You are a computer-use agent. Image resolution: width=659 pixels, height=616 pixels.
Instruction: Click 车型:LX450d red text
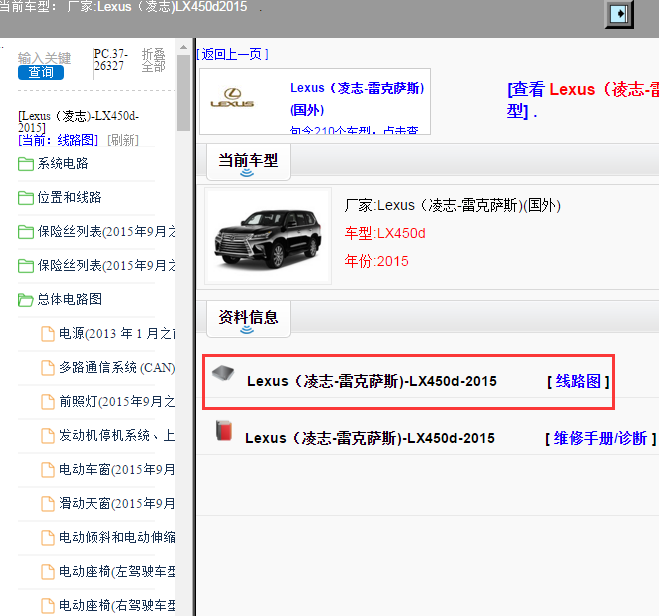point(385,233)
